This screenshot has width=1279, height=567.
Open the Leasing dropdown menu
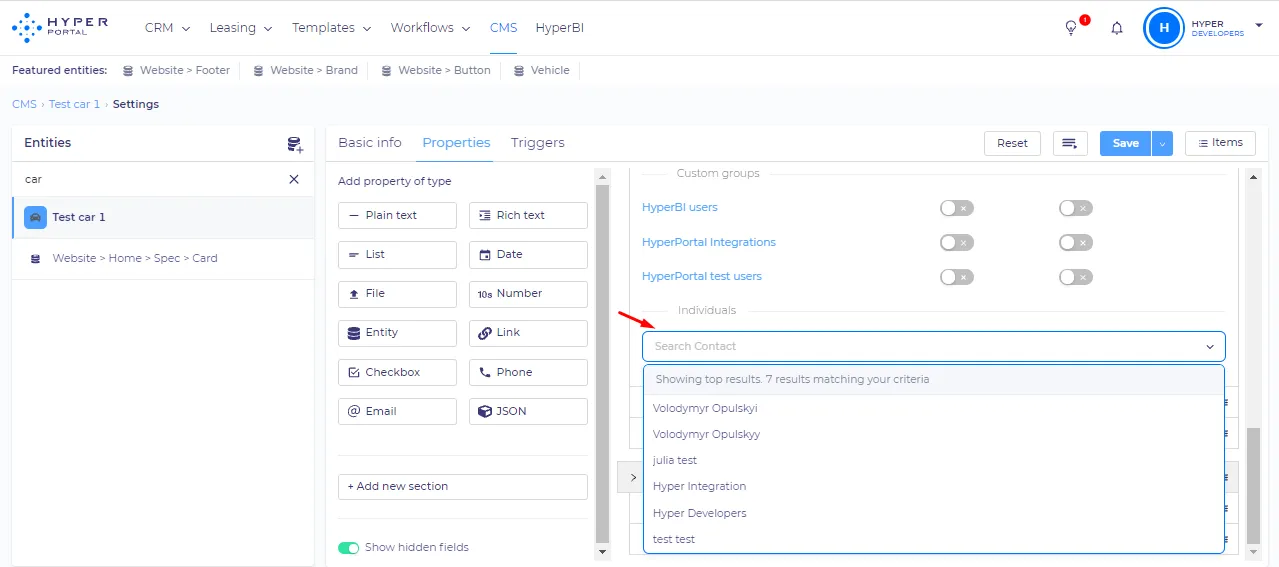click(x=241, y=28)
